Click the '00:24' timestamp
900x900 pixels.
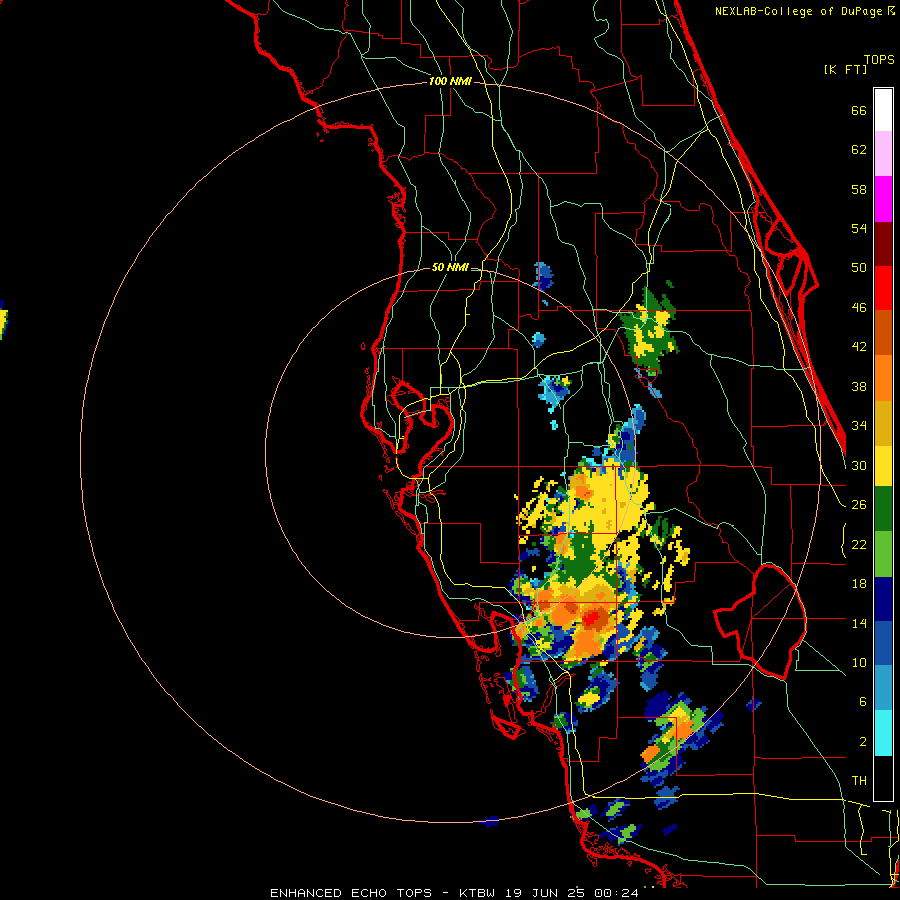(616, 893)
